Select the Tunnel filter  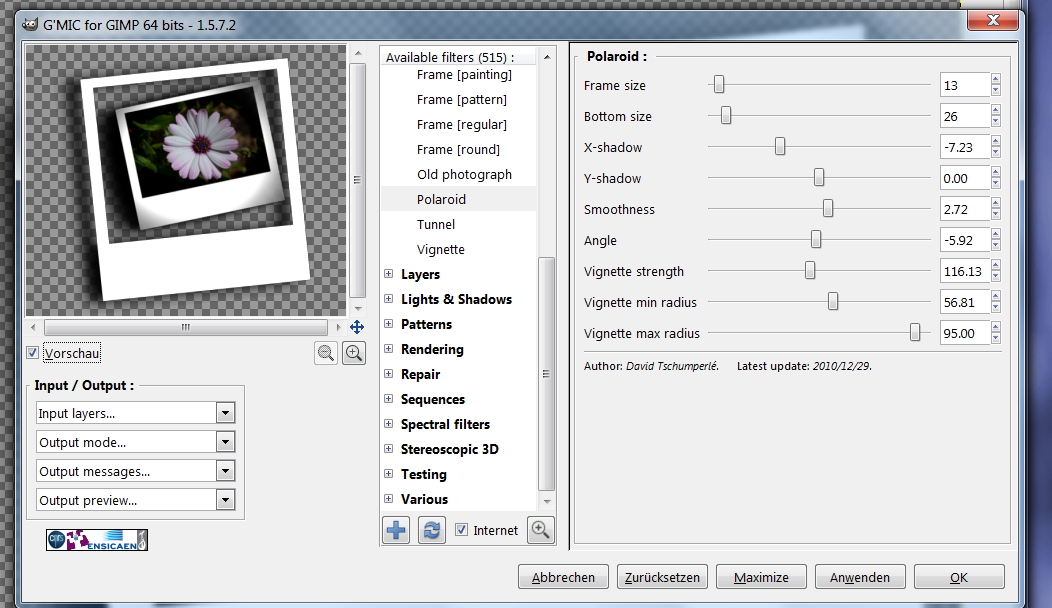[435, 224]
